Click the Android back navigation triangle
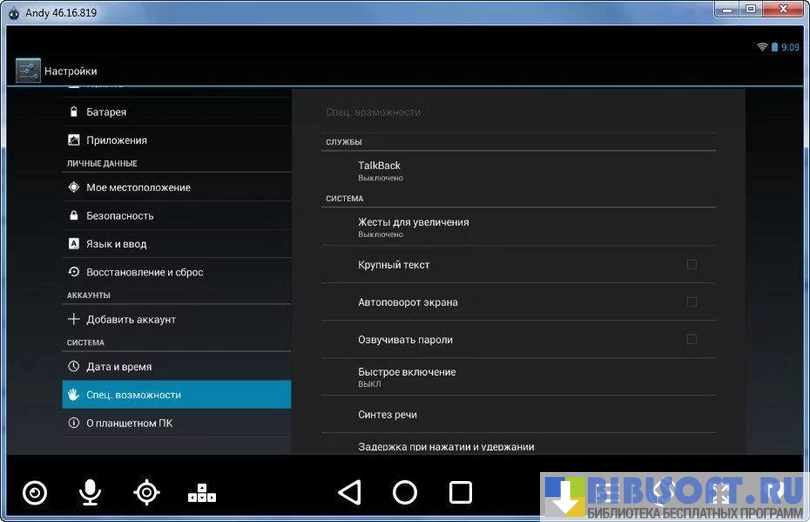 (x=349, y=492)
